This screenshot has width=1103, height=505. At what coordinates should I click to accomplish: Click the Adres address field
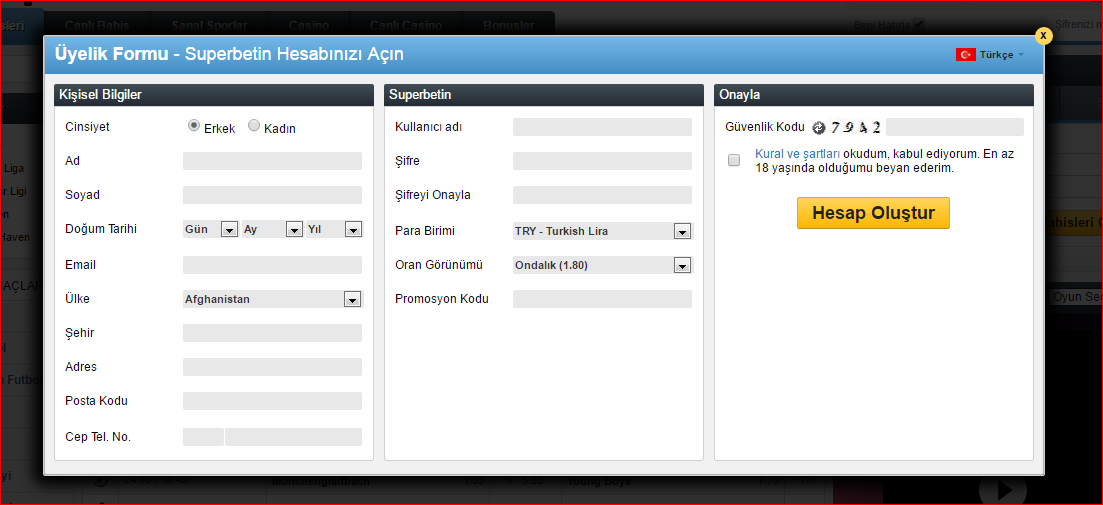(272, 367)
